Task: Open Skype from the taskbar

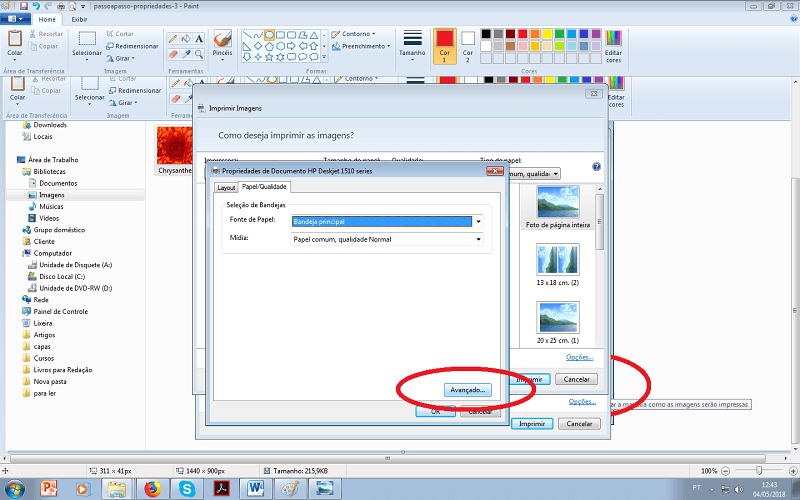Action: coord(186,488)
